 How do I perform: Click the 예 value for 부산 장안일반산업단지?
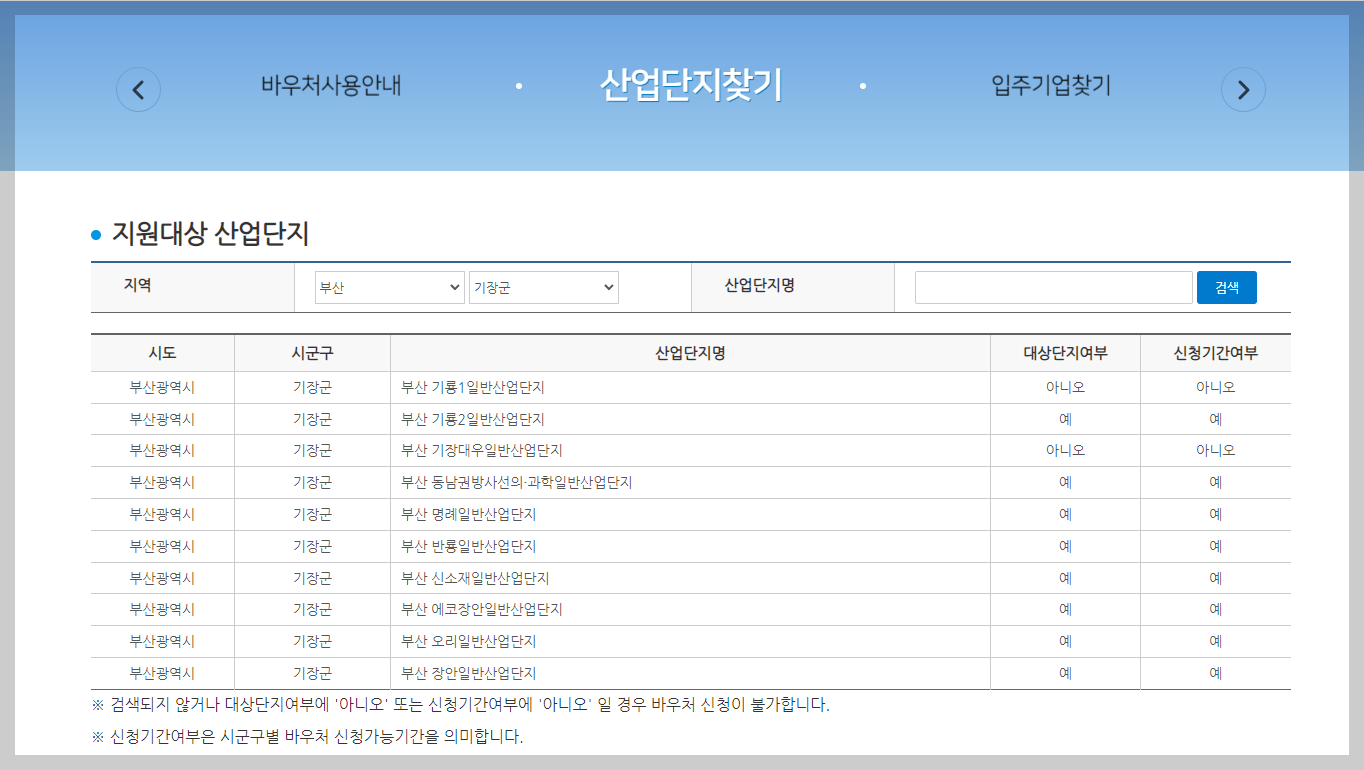click(x=1064, y=672)
